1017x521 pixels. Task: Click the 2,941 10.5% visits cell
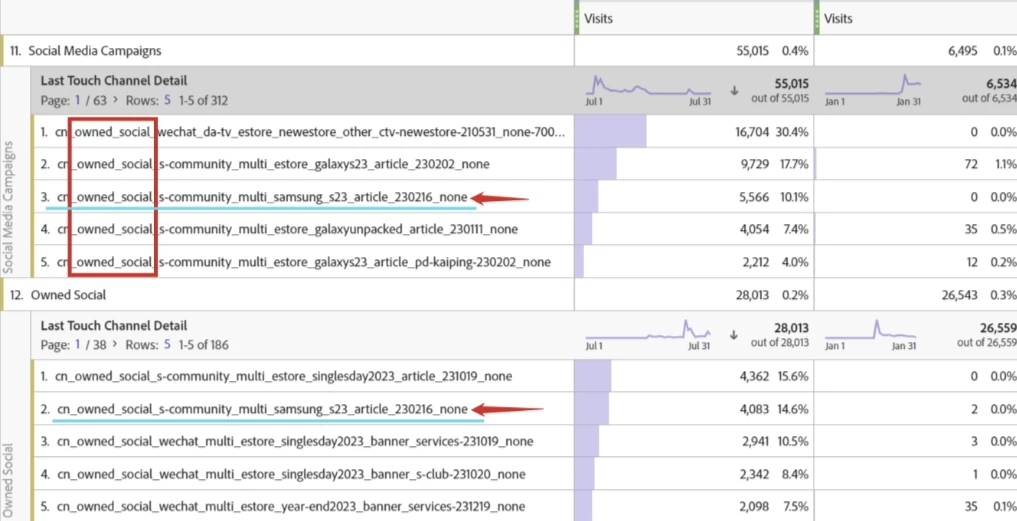[x=694, y=441]
